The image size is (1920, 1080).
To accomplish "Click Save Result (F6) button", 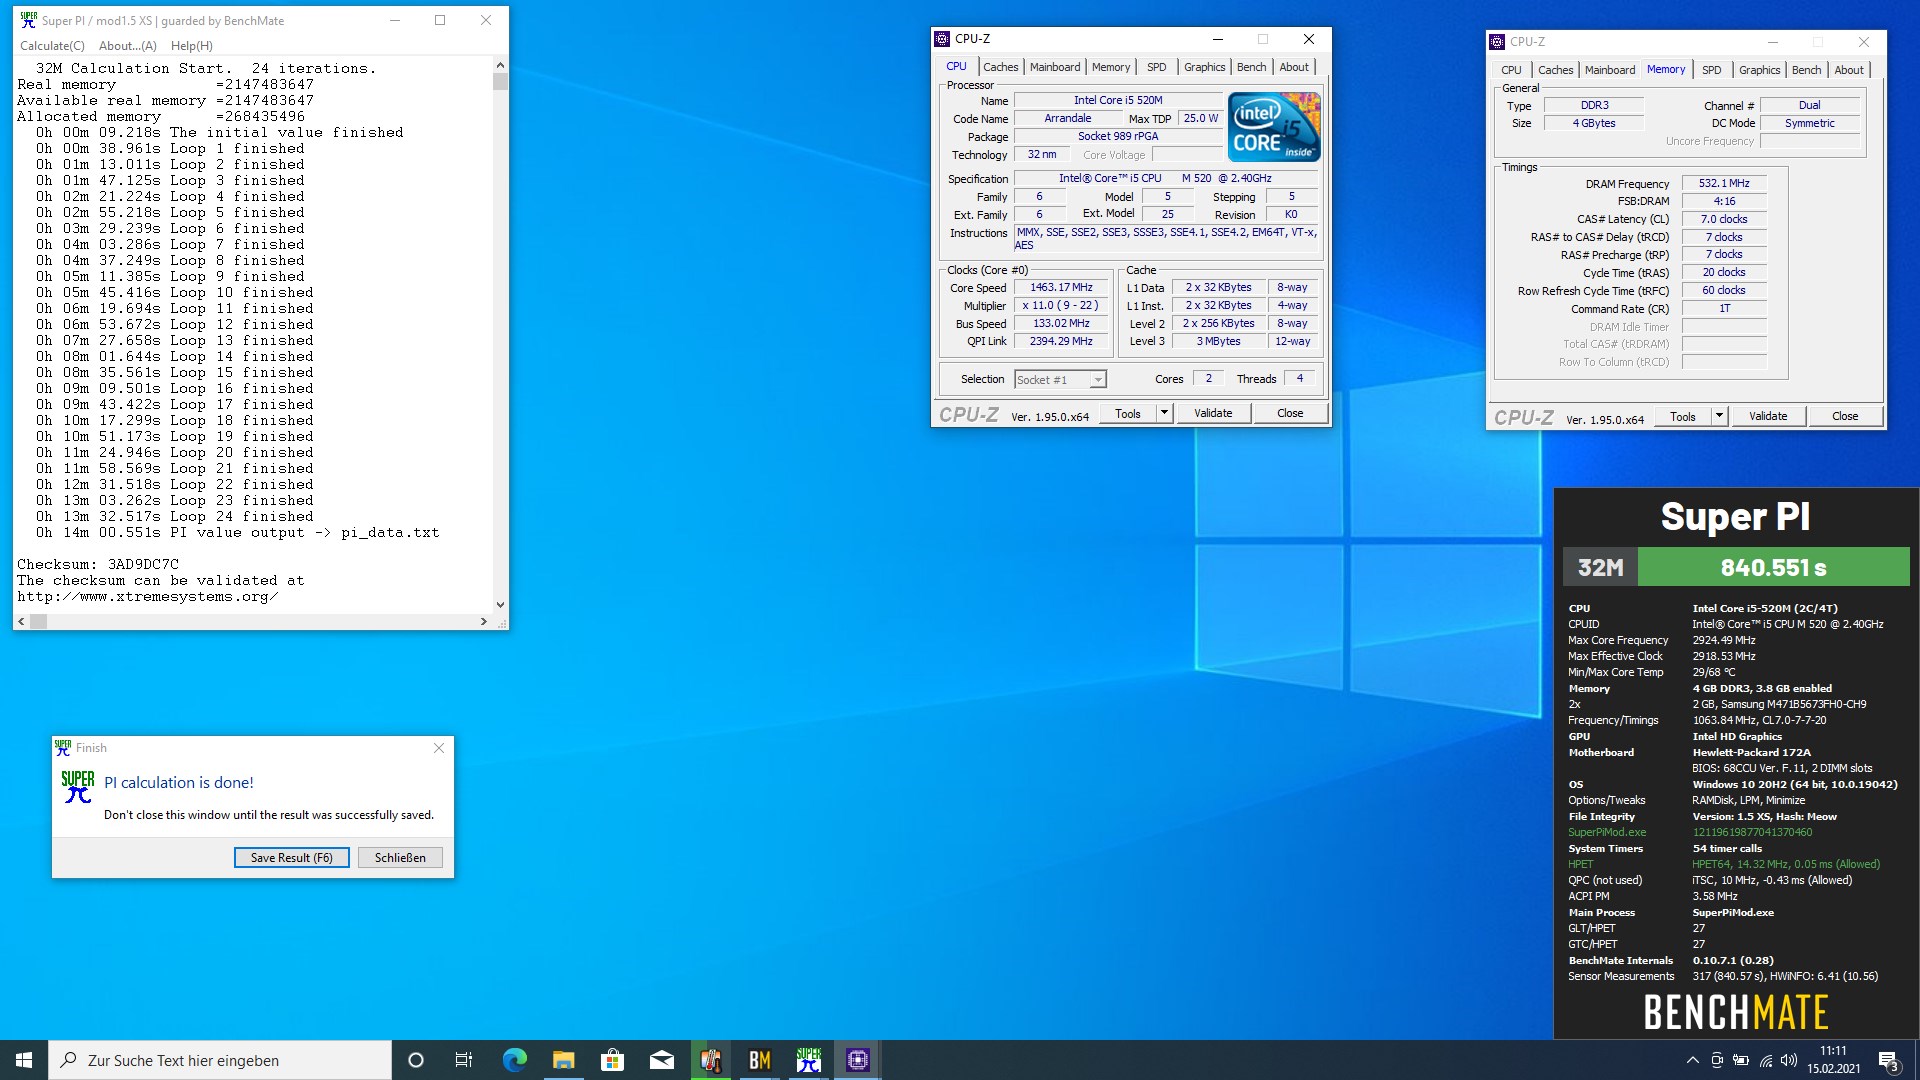I will (292, 857).
